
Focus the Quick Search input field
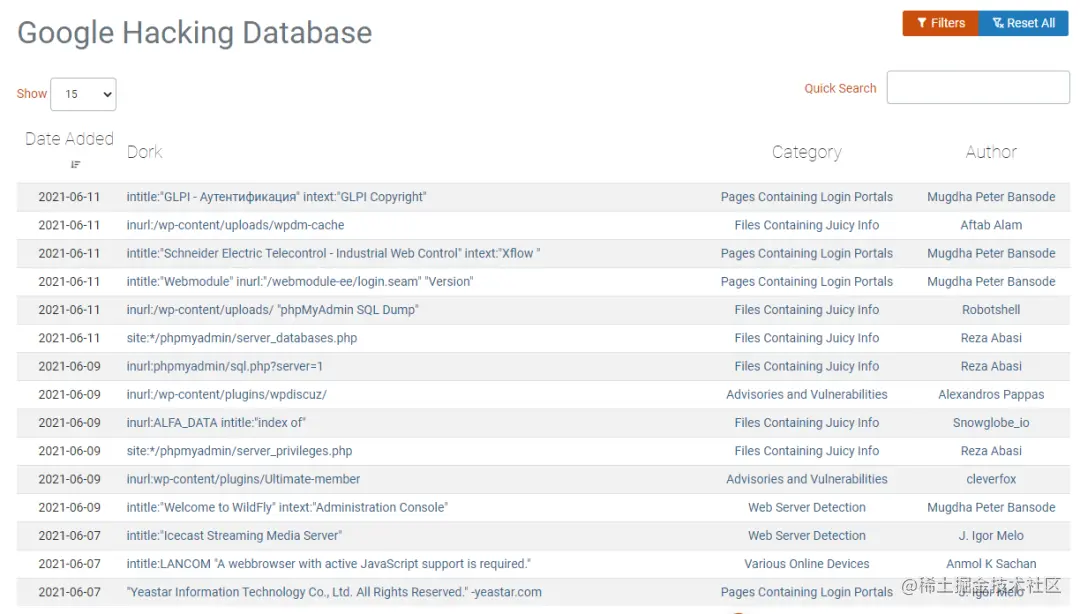[x=978, y=88]
